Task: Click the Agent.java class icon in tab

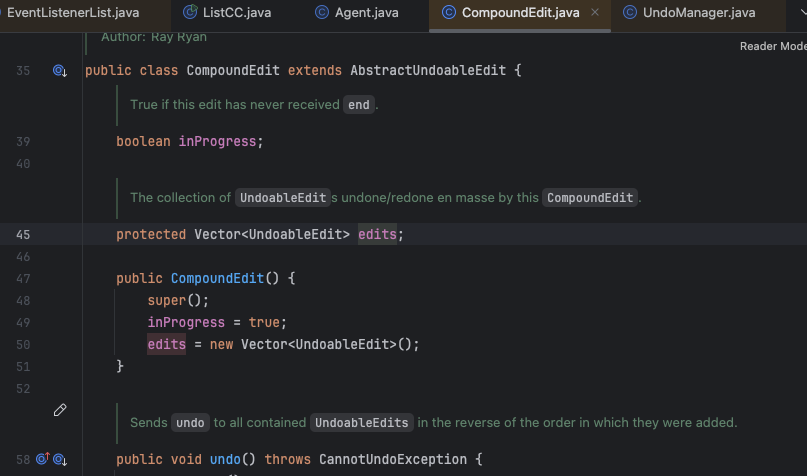Action: [x=321, y=13]
